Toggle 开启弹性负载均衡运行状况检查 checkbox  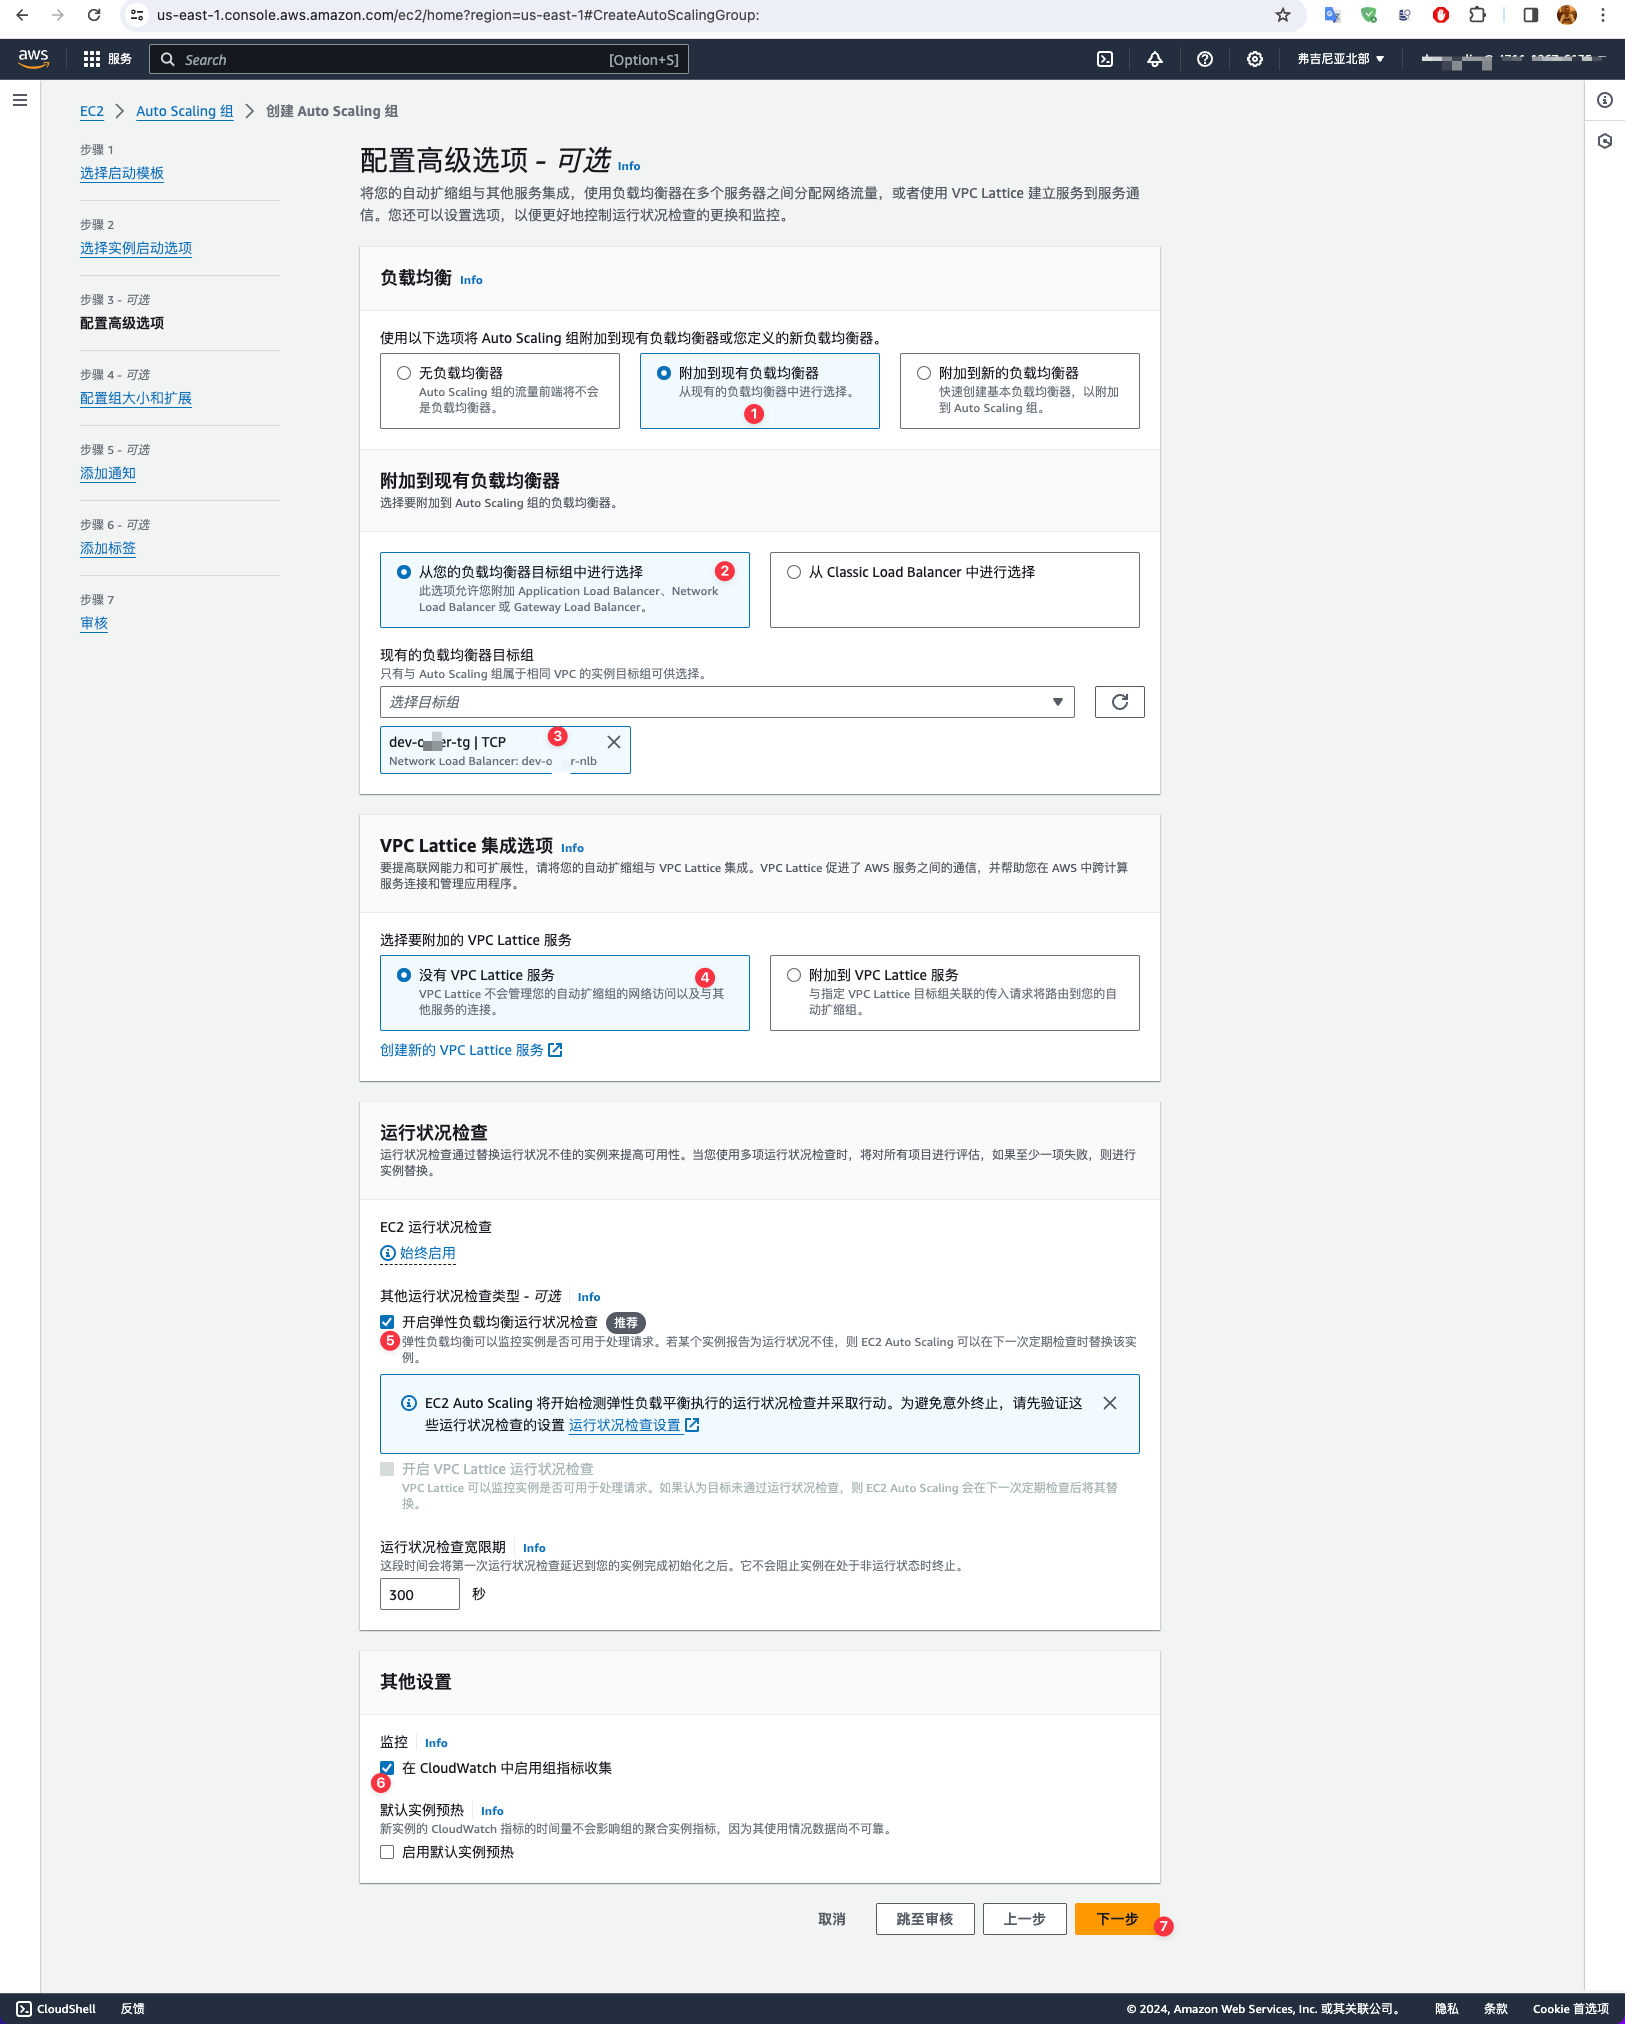coord(387,1322)
